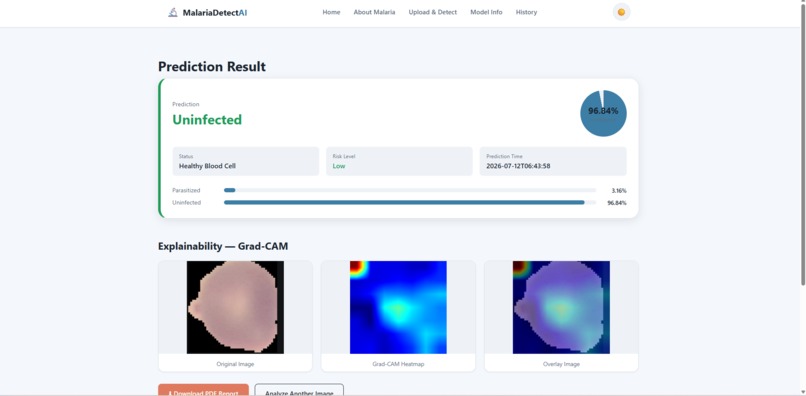Click the MalariaDetectAI microscope logo icon

[173, 12]
